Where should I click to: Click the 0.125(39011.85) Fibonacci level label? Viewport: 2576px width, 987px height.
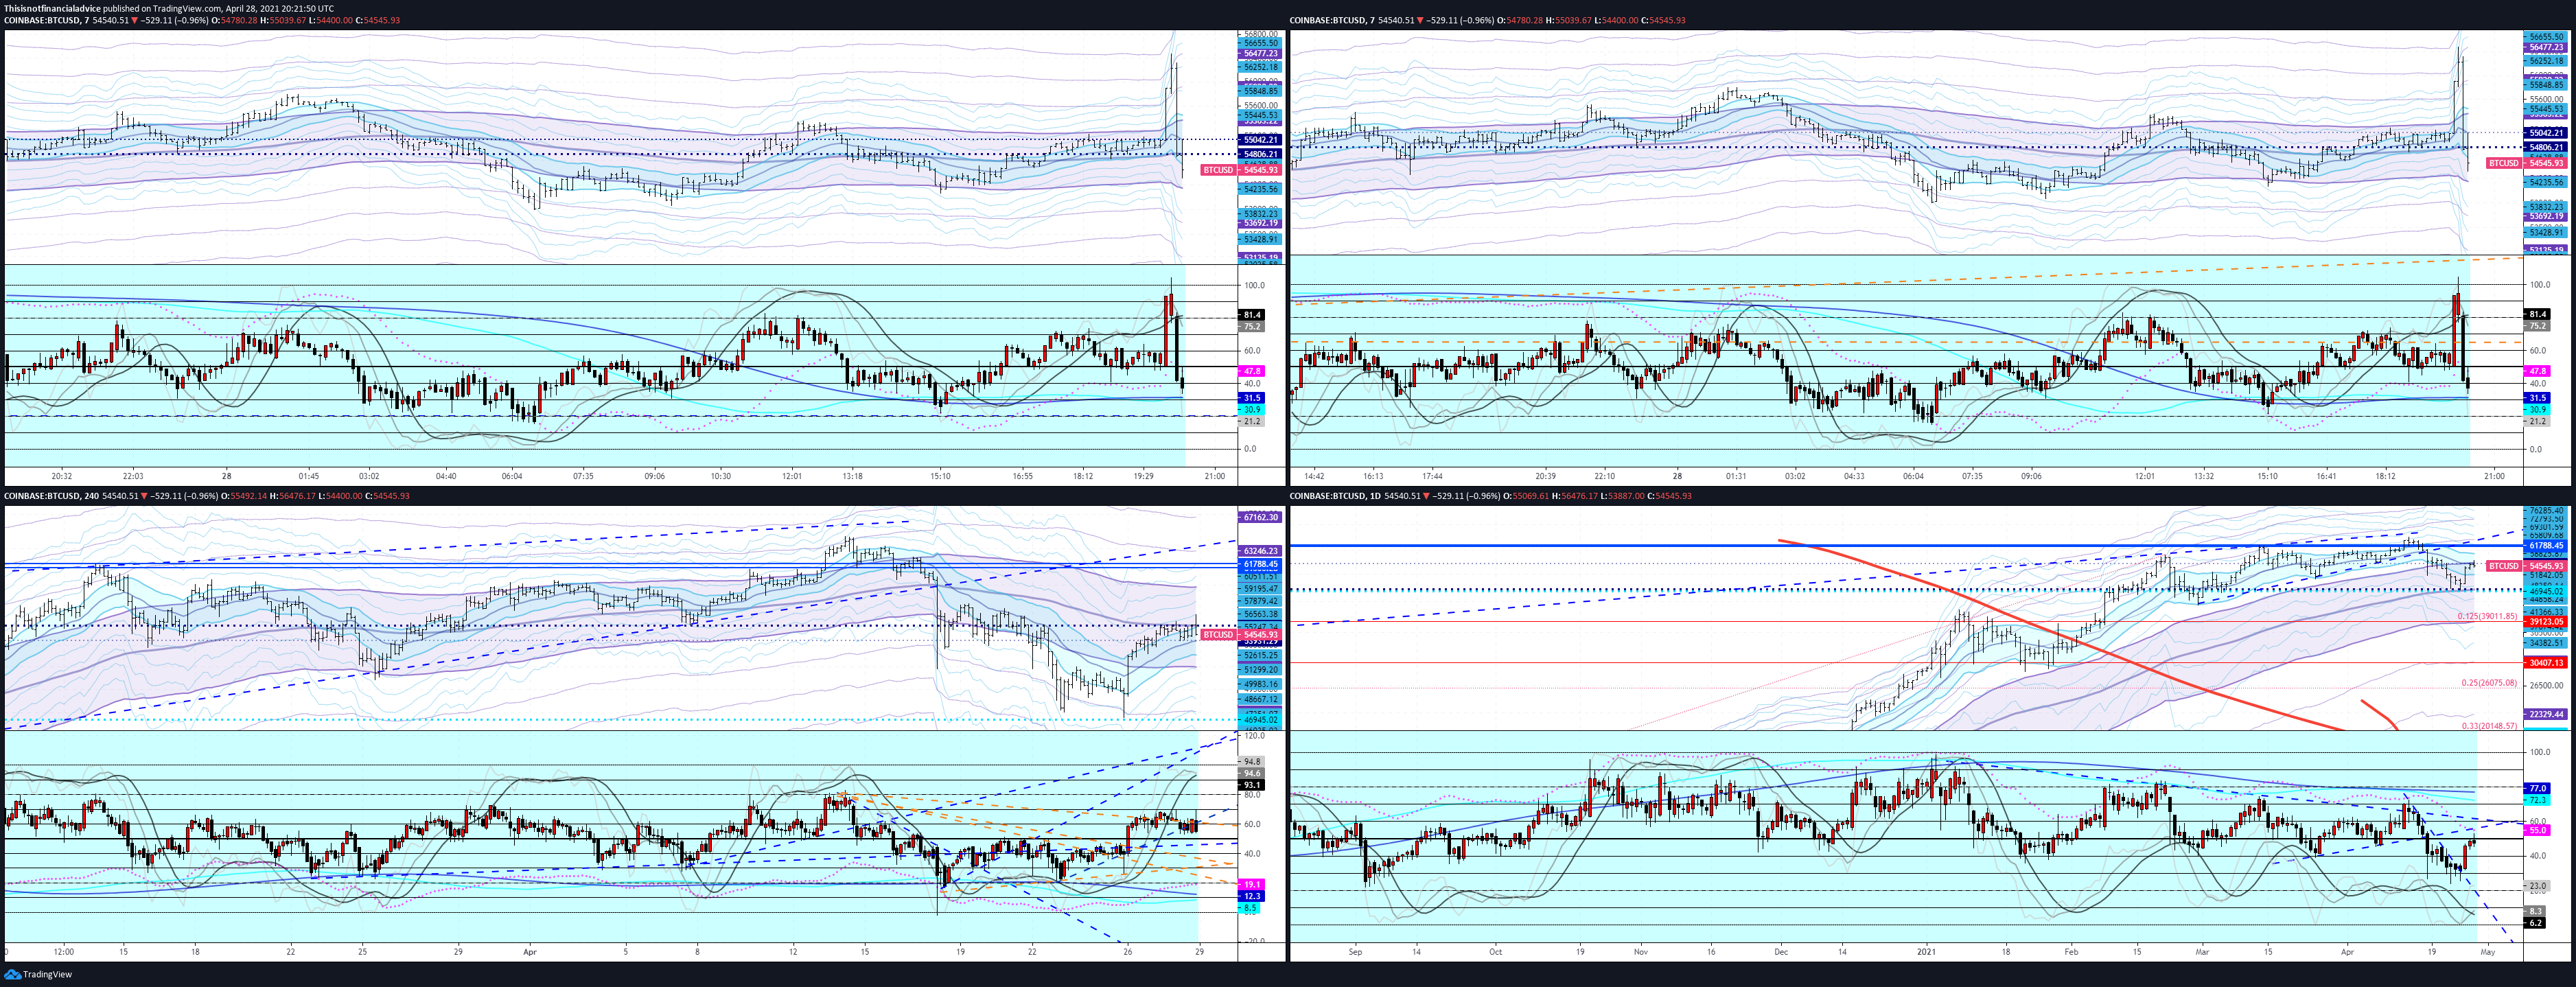coord(2487,616)
